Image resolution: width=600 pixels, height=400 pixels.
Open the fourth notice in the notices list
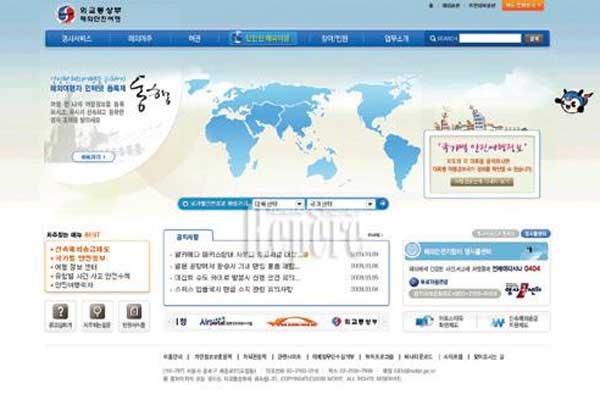pyautogui.click(x=233, y=289)
